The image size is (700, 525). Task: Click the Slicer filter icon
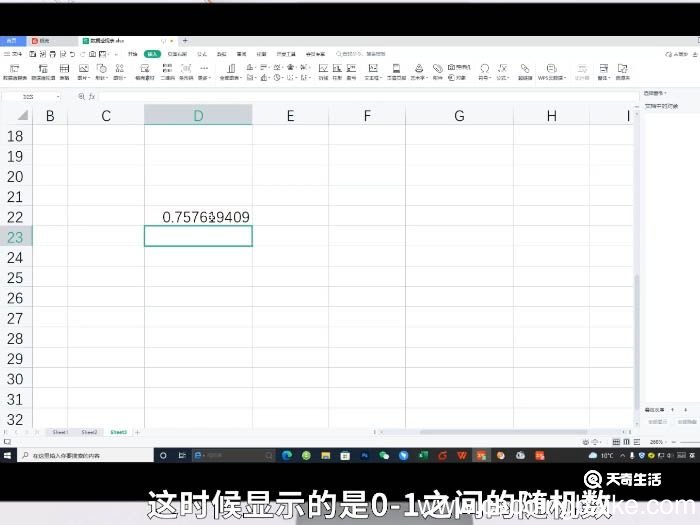pos(582,71)
